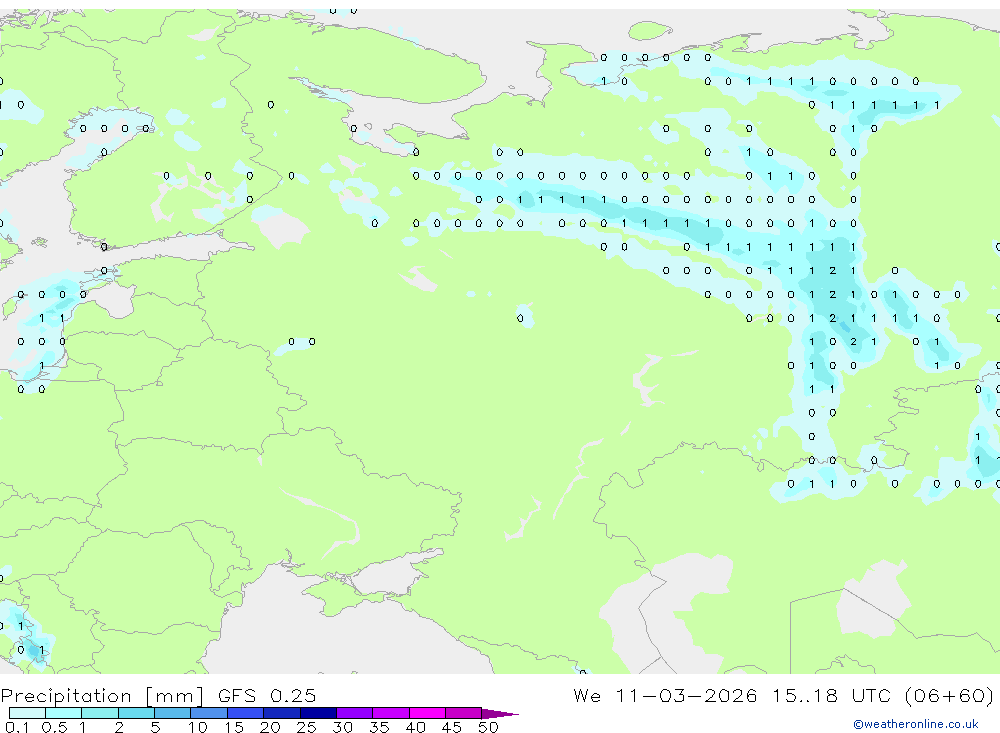Screen dimensions: 1000x733
Task: Pick the 15–20 mm legend color swatch
Action: [x=246, y=713]
